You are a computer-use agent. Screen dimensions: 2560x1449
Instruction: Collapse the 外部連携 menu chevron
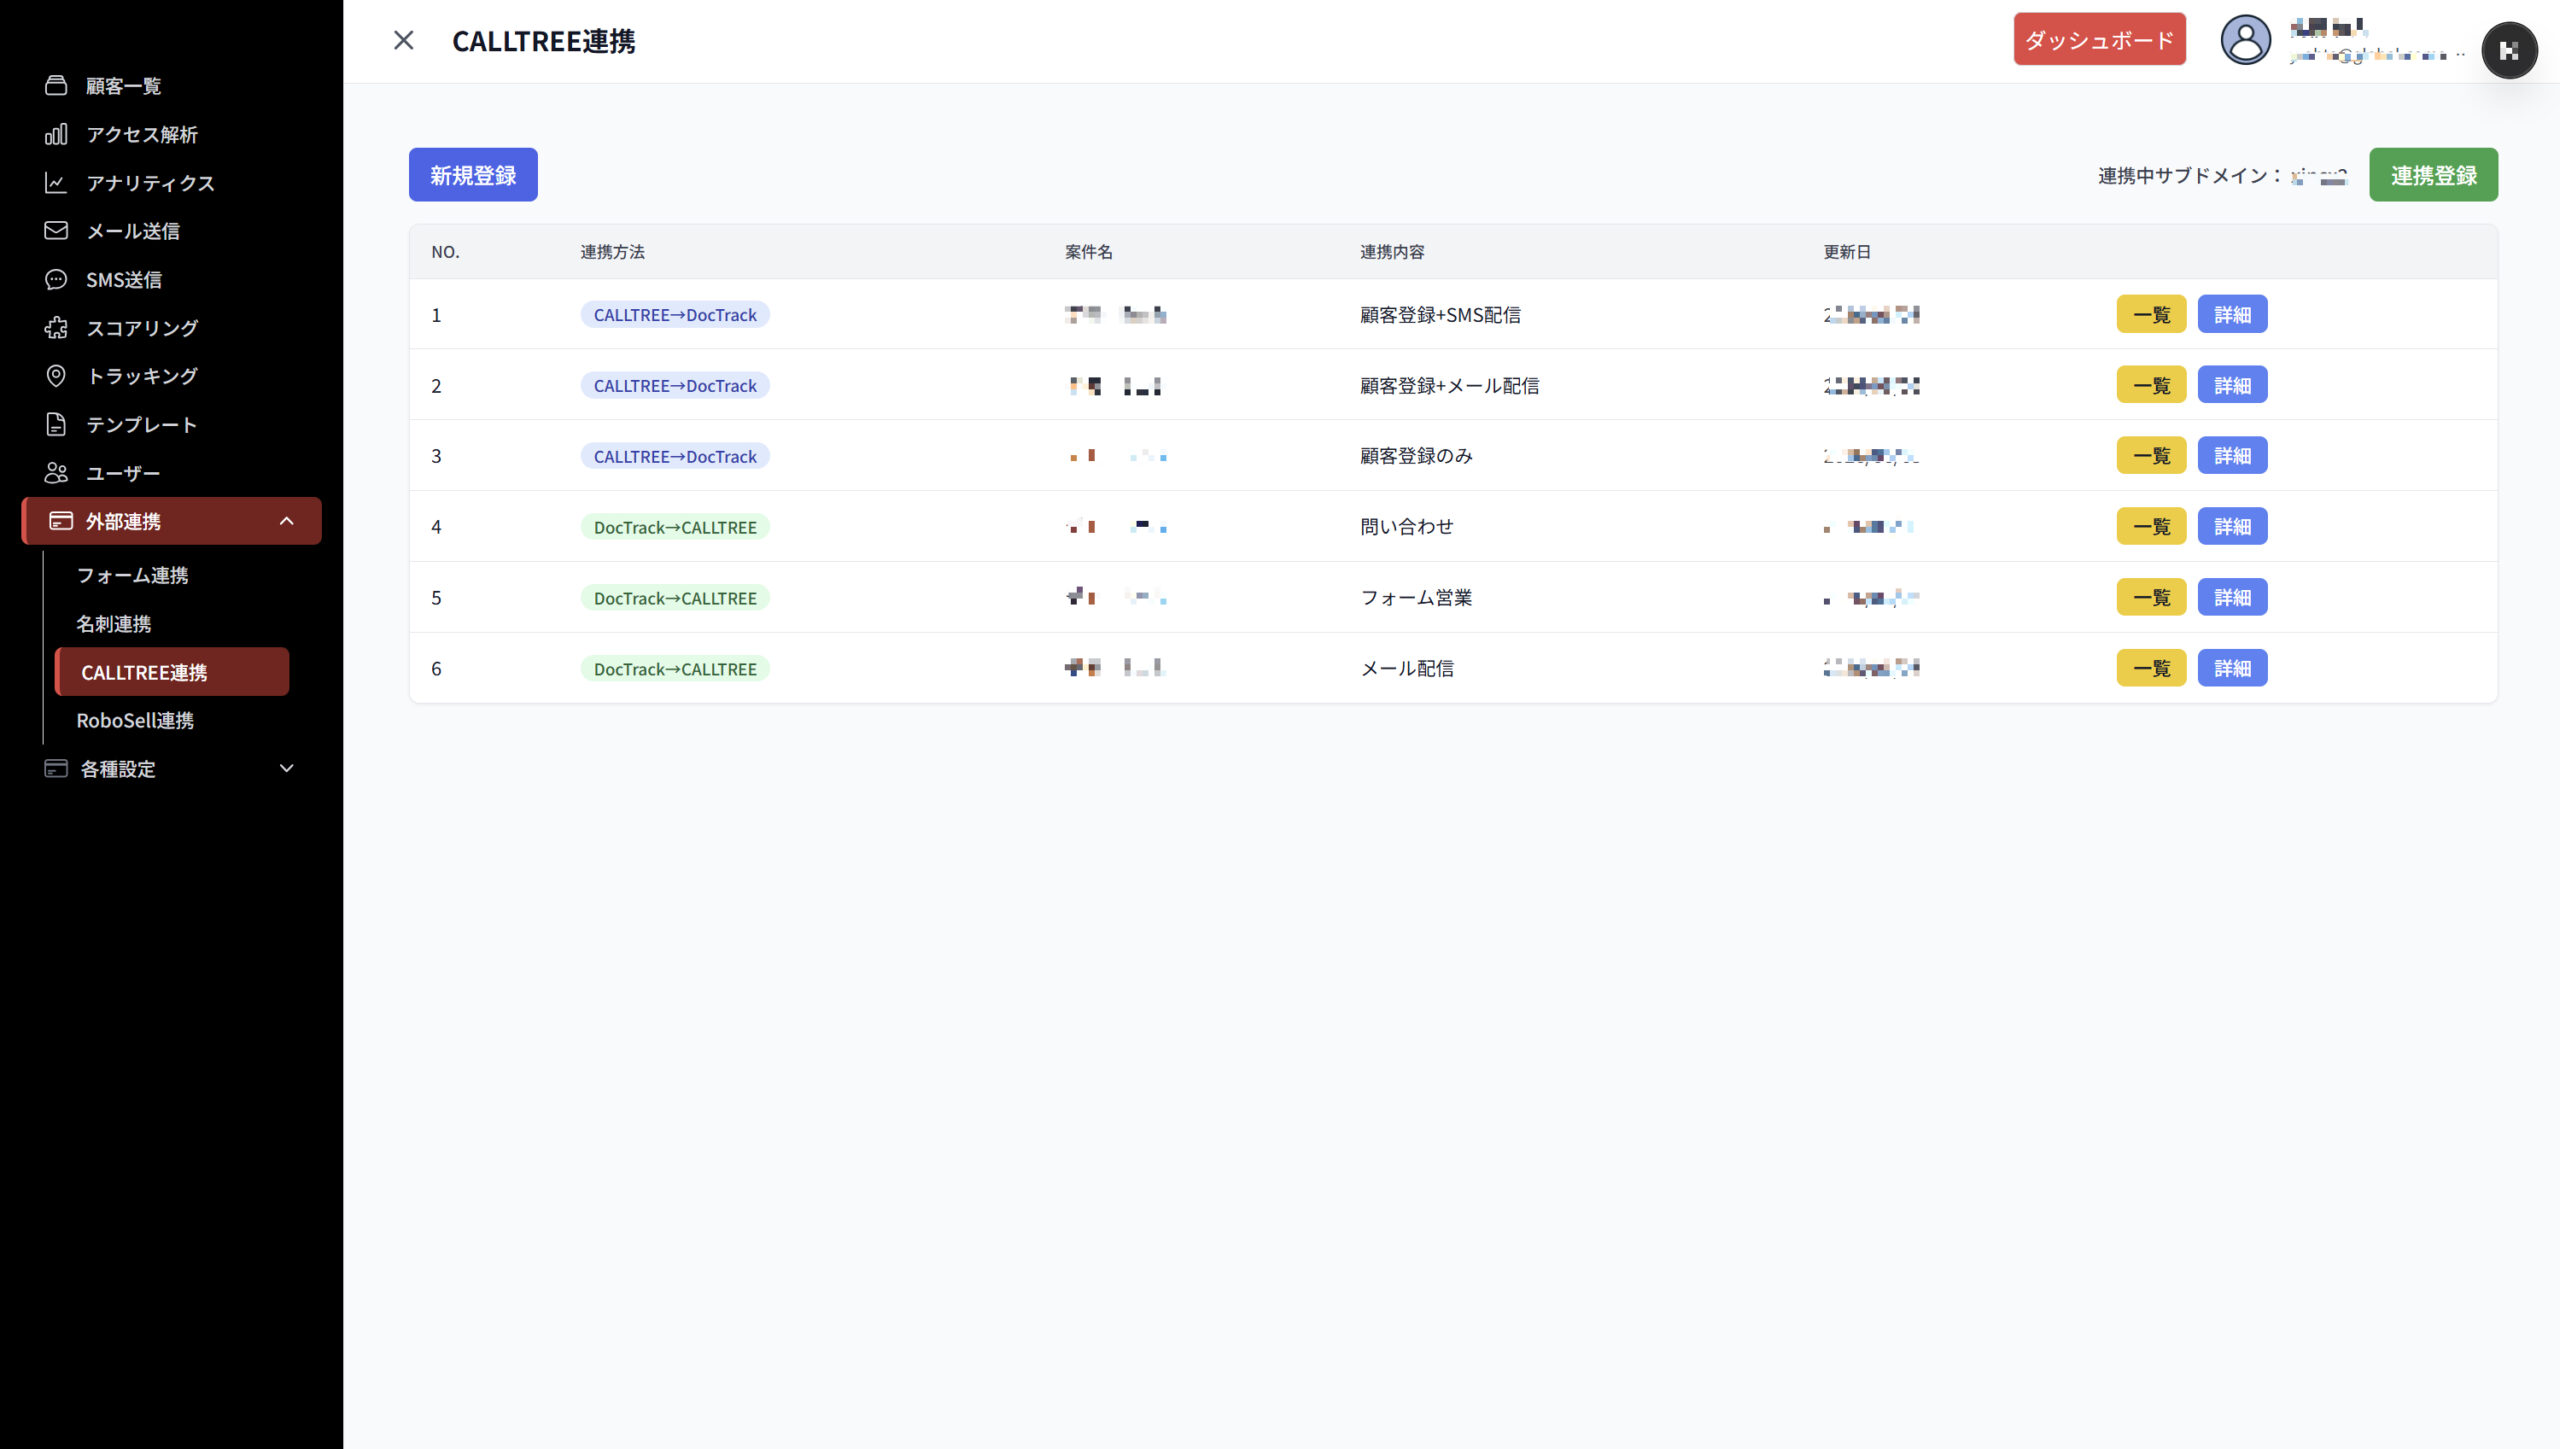pyautogui.click(x=287, y=521)
